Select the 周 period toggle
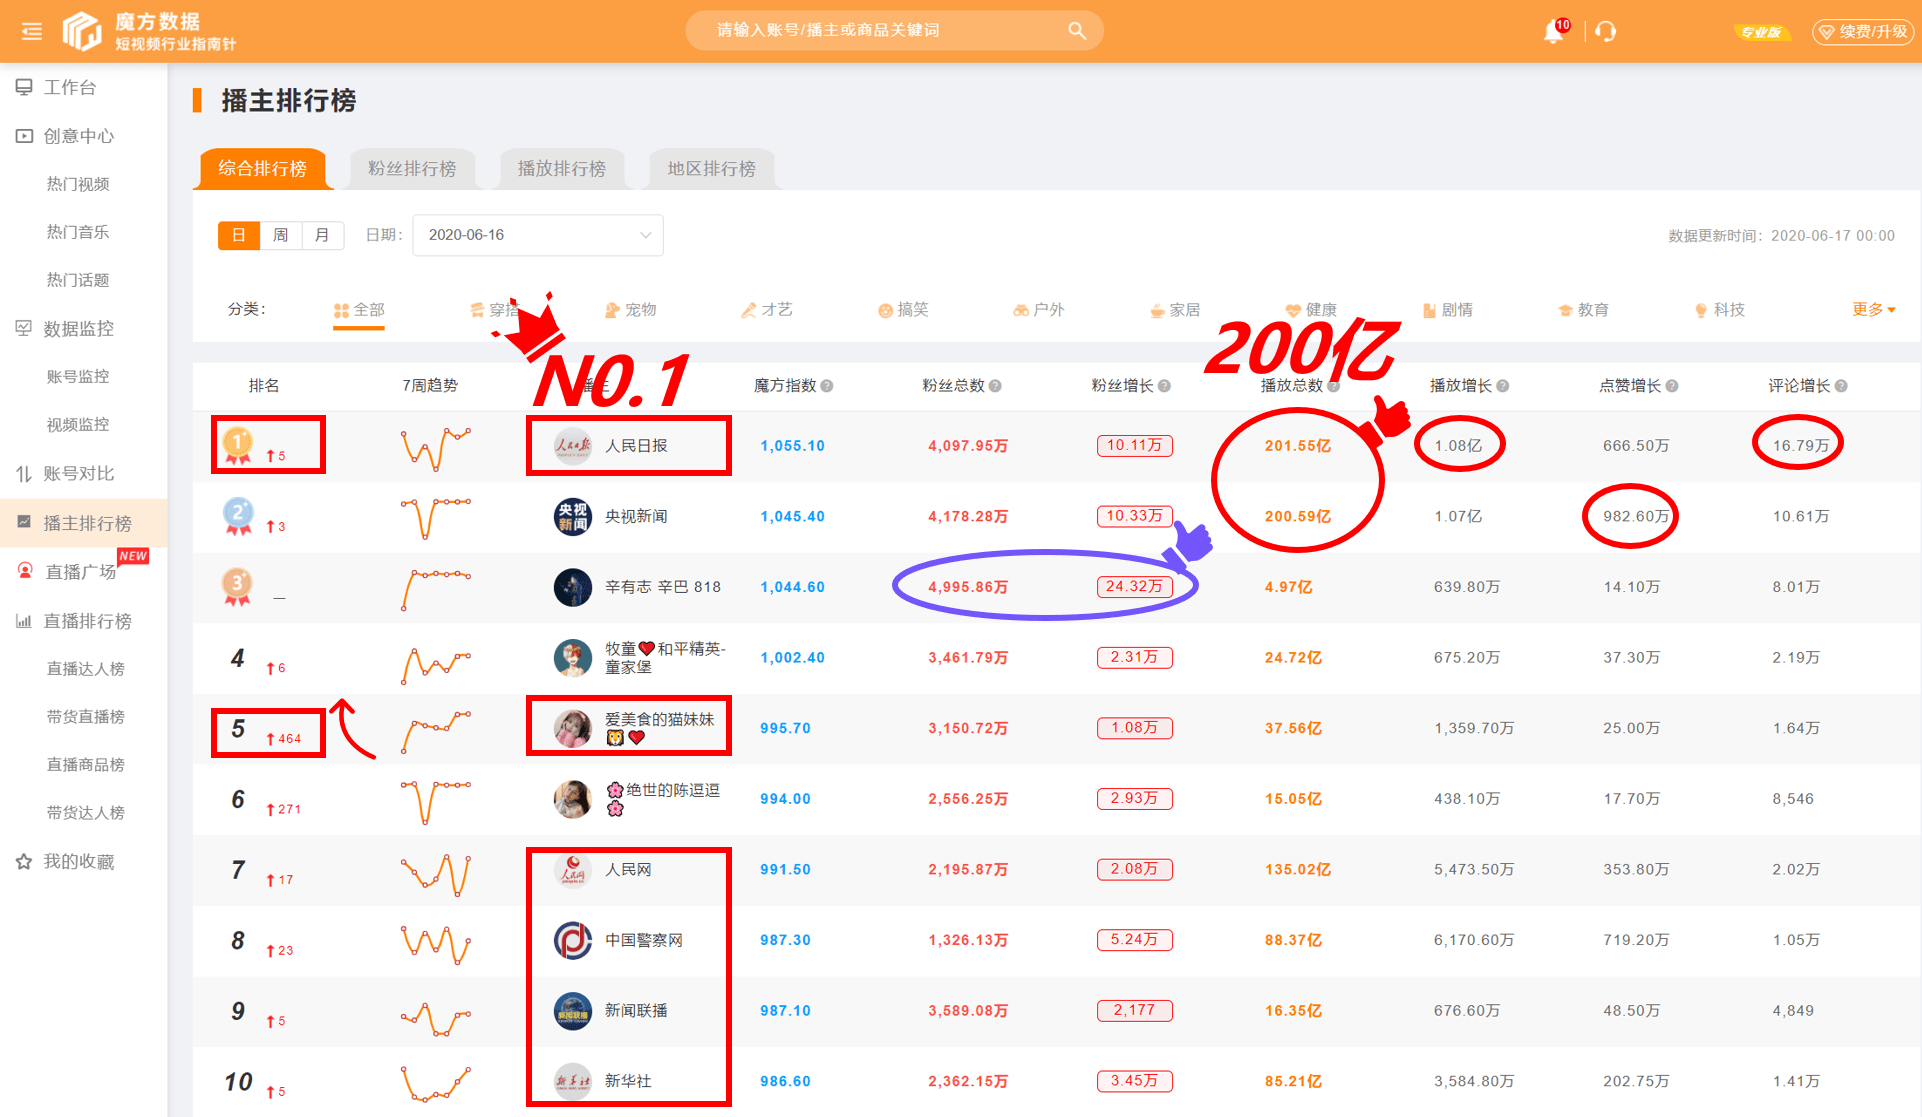This screenshot has height=1117, width=1922. coord(281,235)
